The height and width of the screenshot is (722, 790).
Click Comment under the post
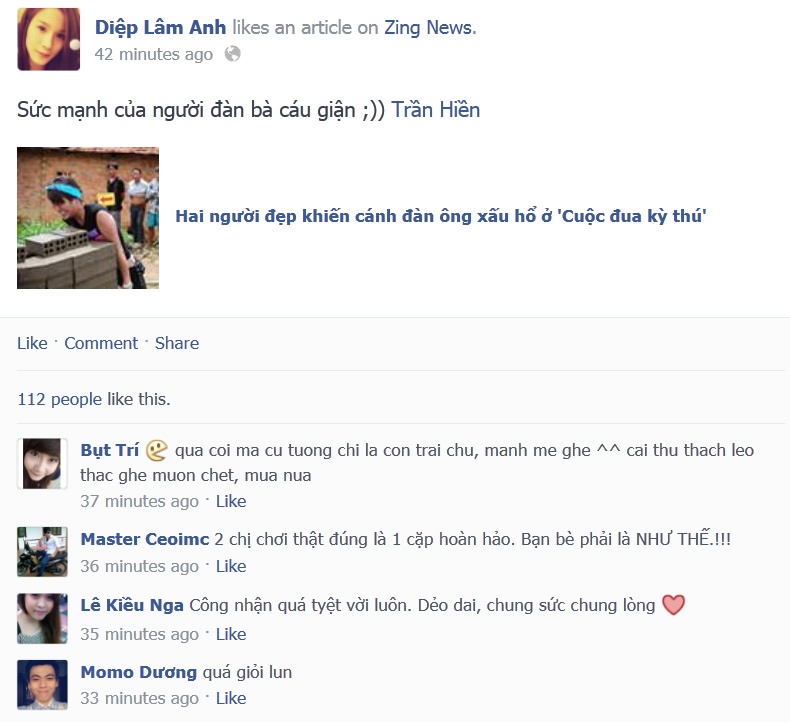point(101,343)
